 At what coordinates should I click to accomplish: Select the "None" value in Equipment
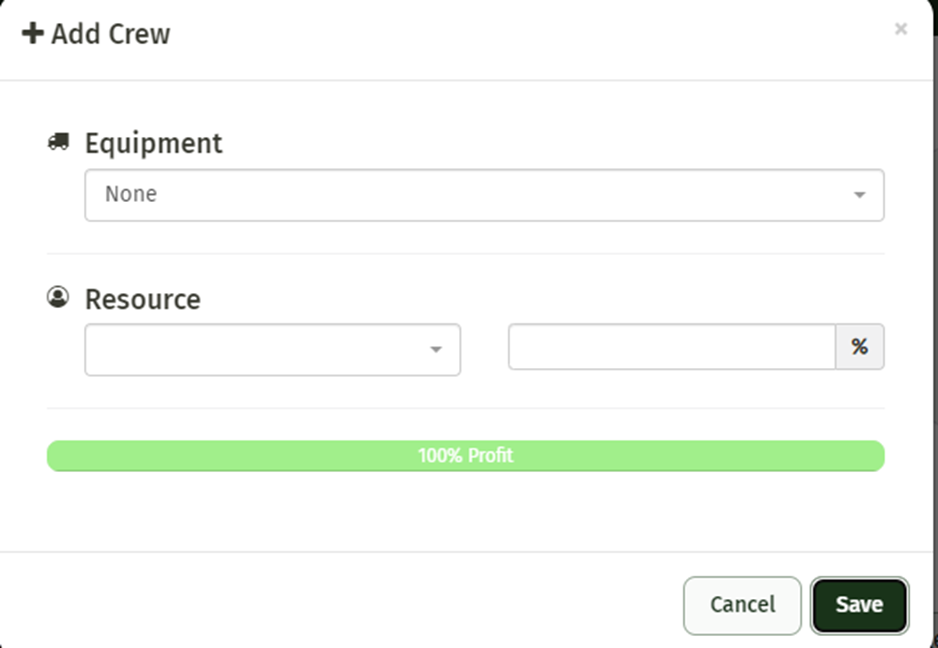point(131,195)
